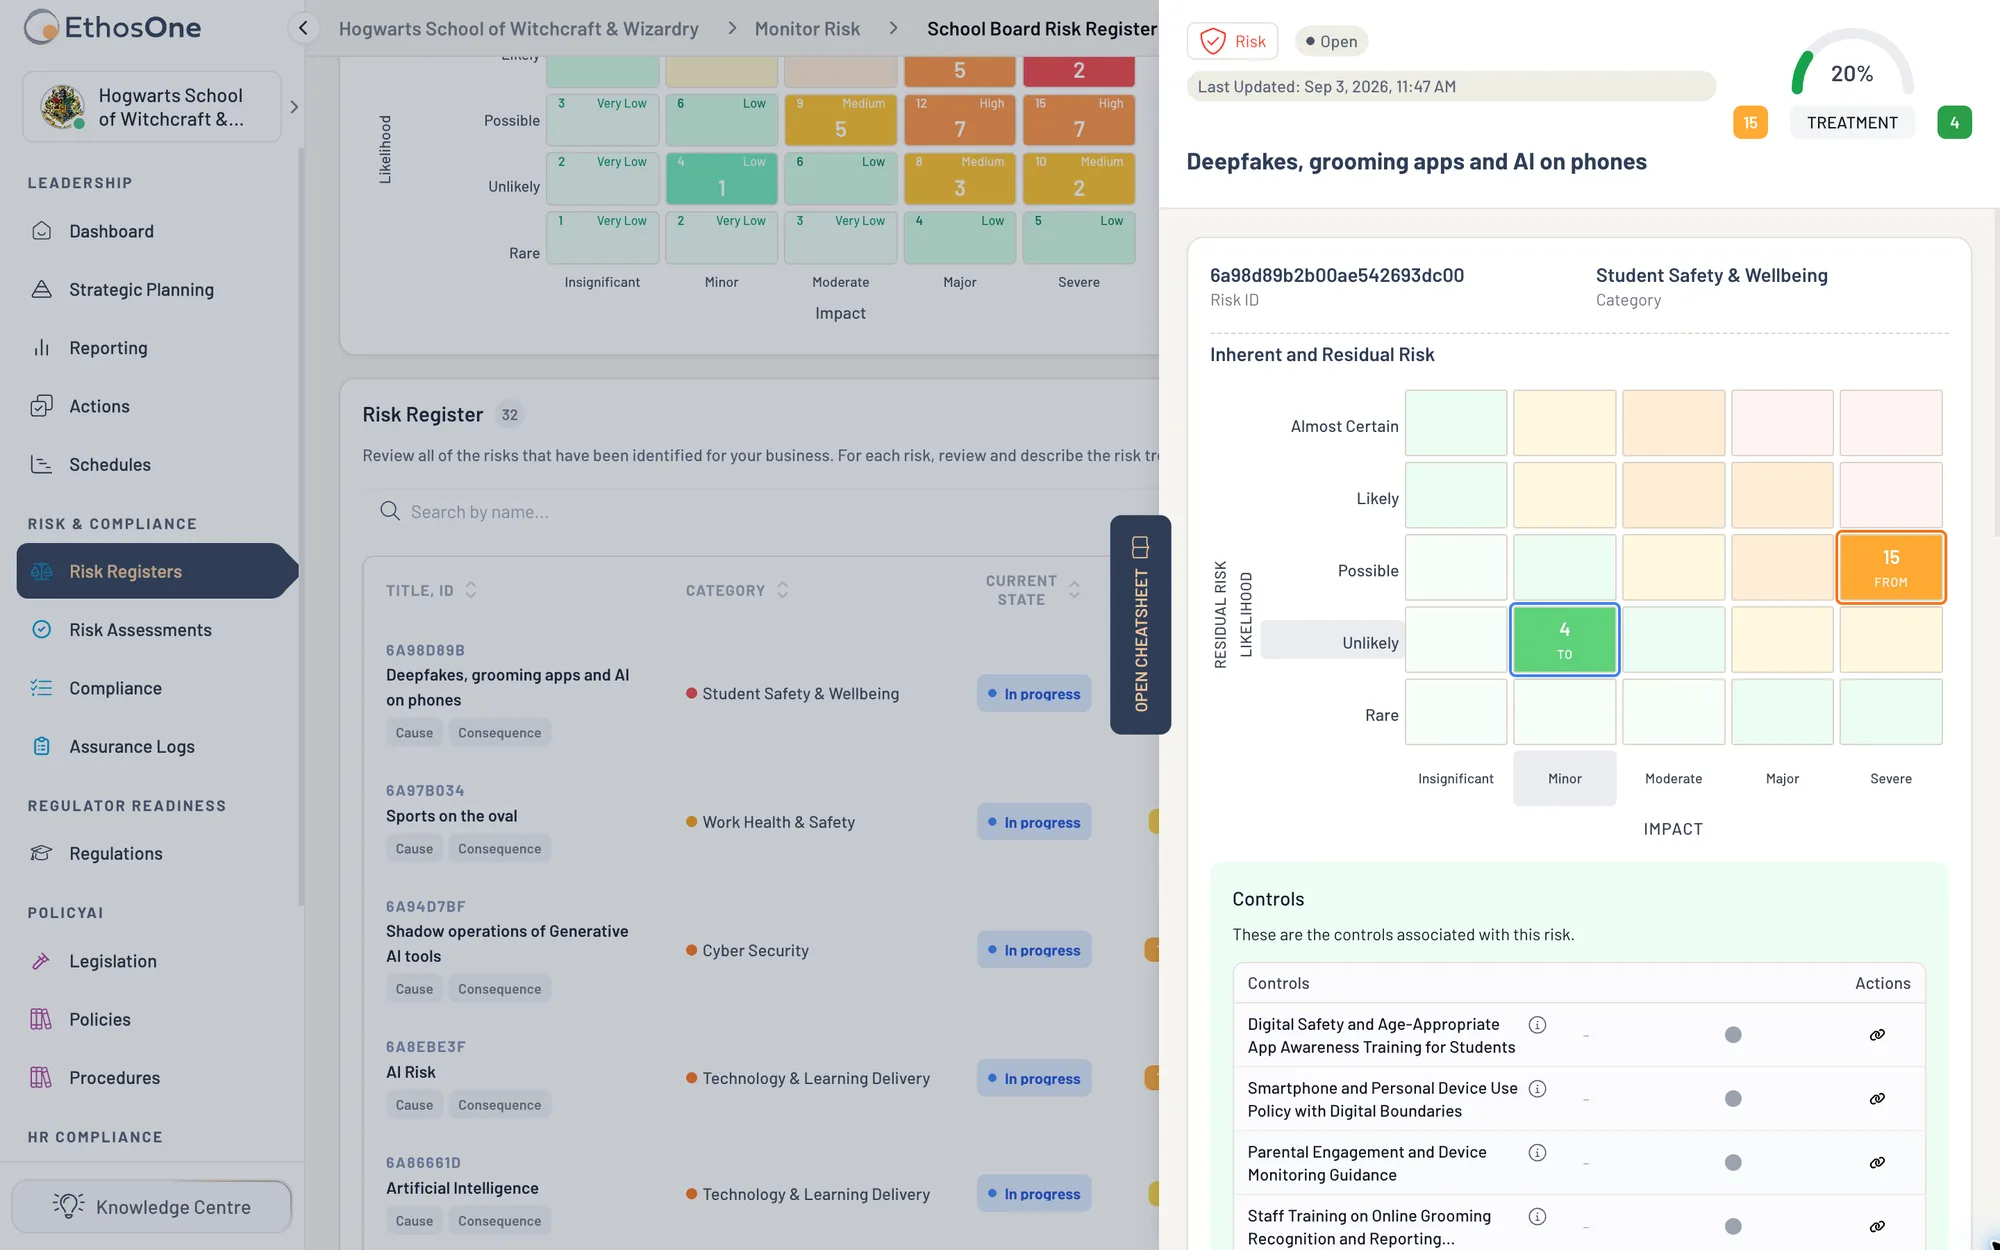The image size is (2000, 1250).
Task: Click the Legislation gavel icon
Action: click(x=41, y=961)
